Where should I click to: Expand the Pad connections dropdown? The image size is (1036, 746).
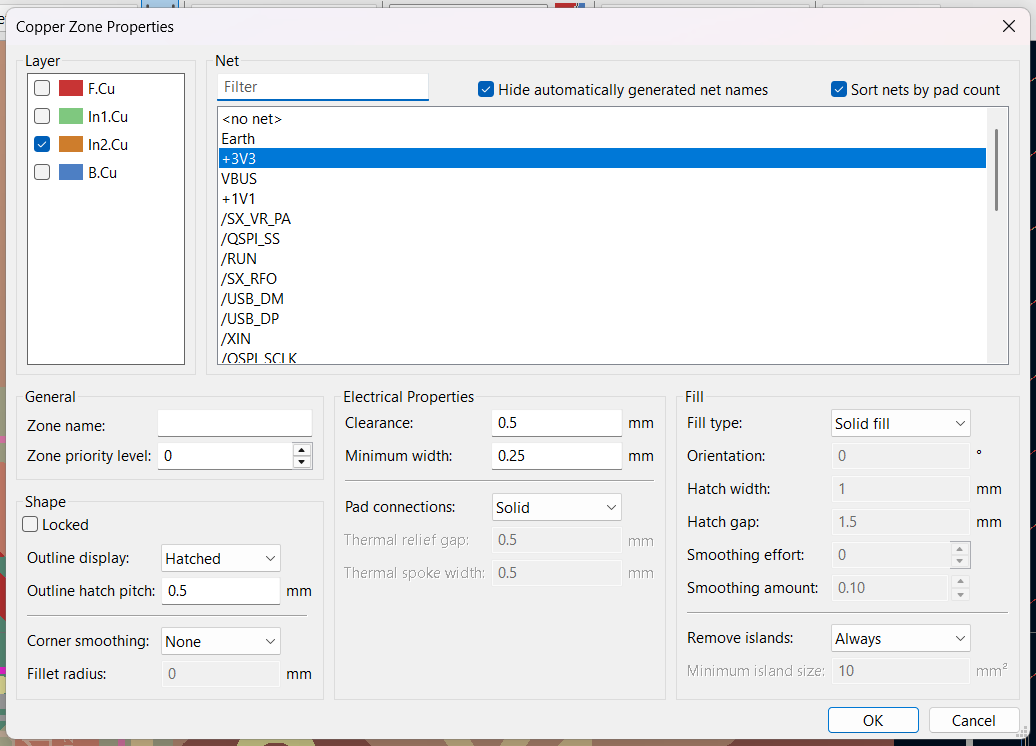pyautogui.click(x=556, y=508)
